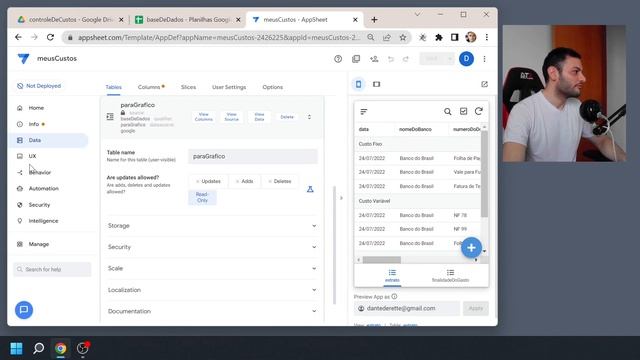Open Info in the sidebar
Screen dimensions: 640x360
34,124
